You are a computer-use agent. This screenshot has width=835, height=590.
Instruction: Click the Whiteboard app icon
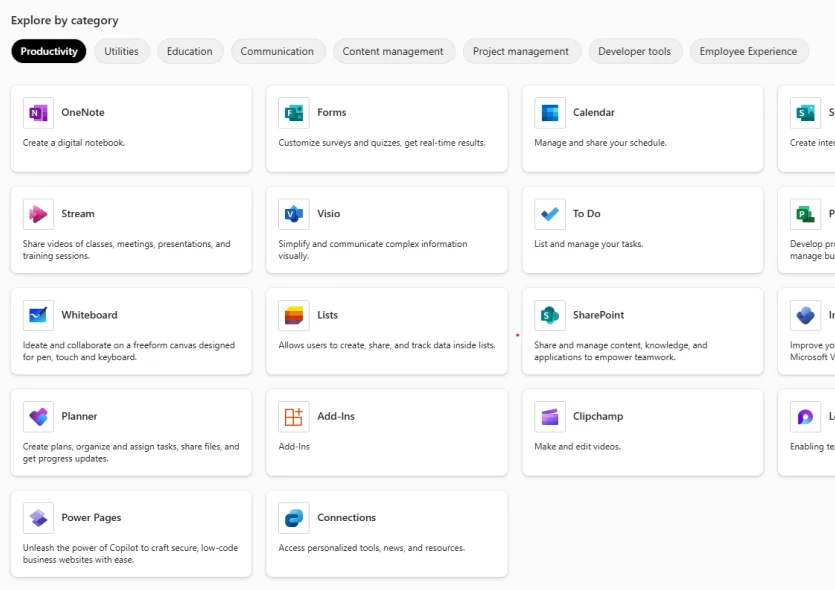click(38, 315)
